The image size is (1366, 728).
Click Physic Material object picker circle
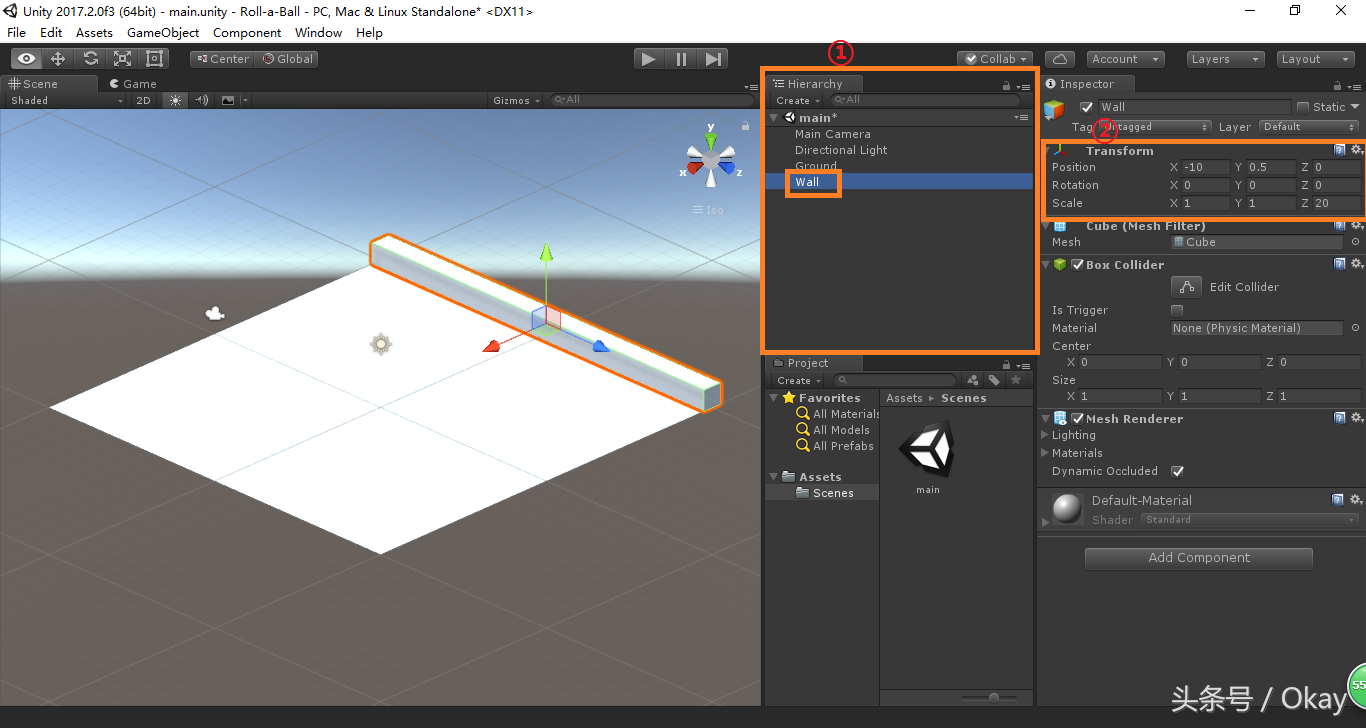(1355, 328)
